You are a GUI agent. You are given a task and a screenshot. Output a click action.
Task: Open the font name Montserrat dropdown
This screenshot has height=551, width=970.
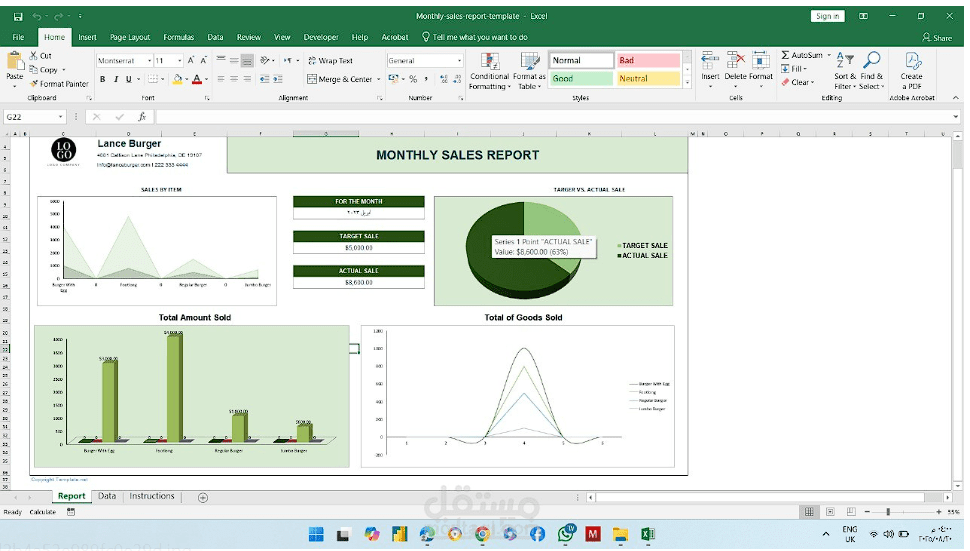(x=149, y=61)
